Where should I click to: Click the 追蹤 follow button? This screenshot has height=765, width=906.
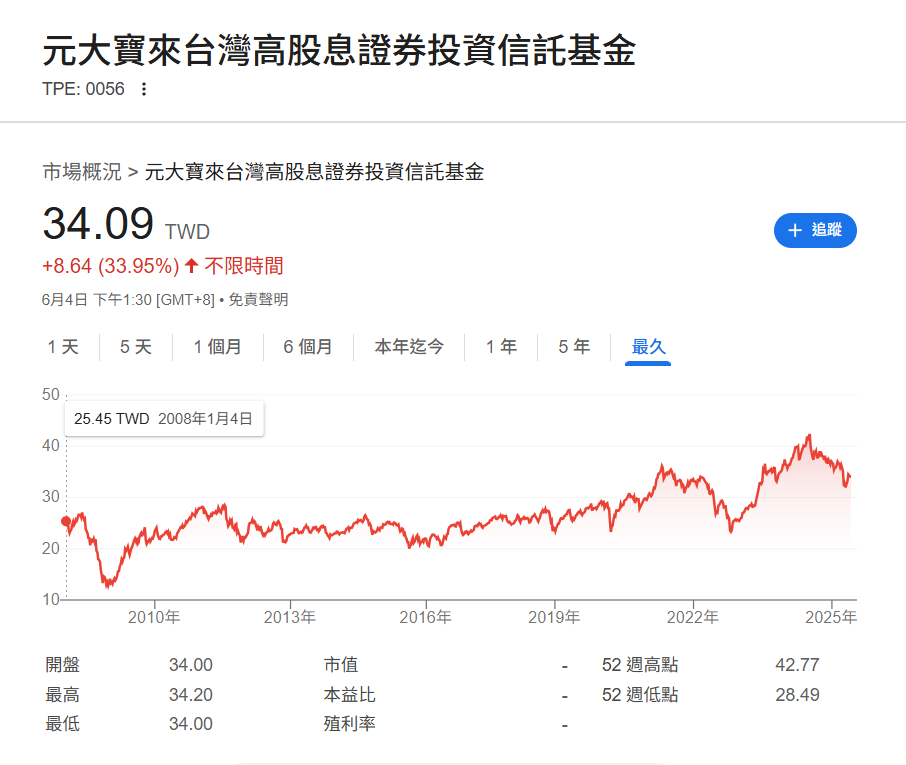[815, 230]
